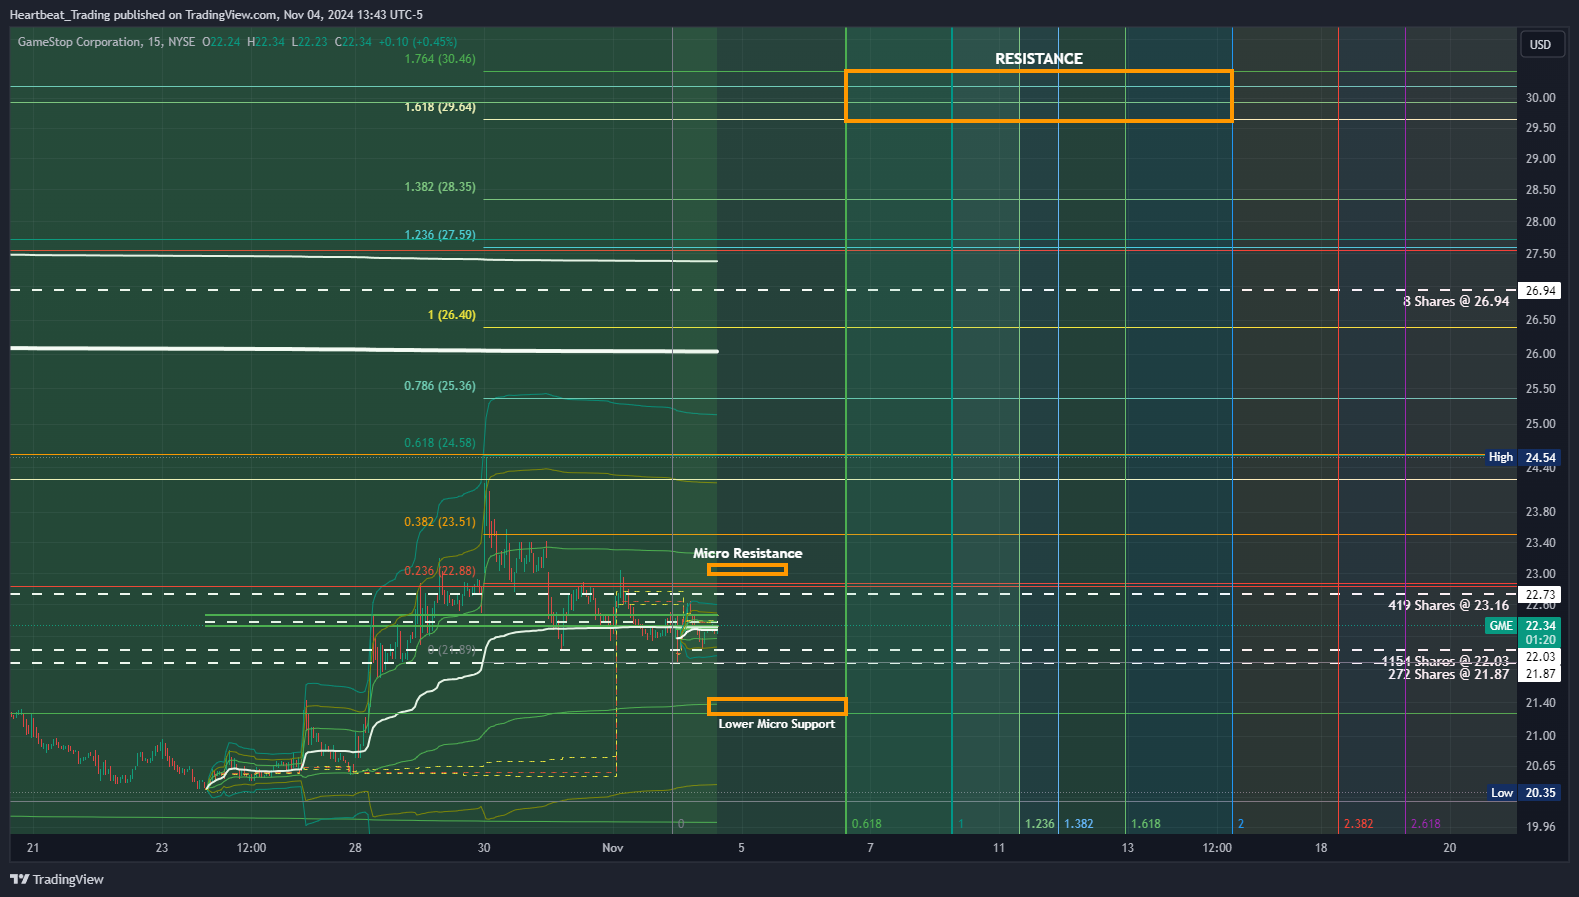1579x897 pixels.
Task: Click the Nov label on time axis
Action: tap(613, 848)
